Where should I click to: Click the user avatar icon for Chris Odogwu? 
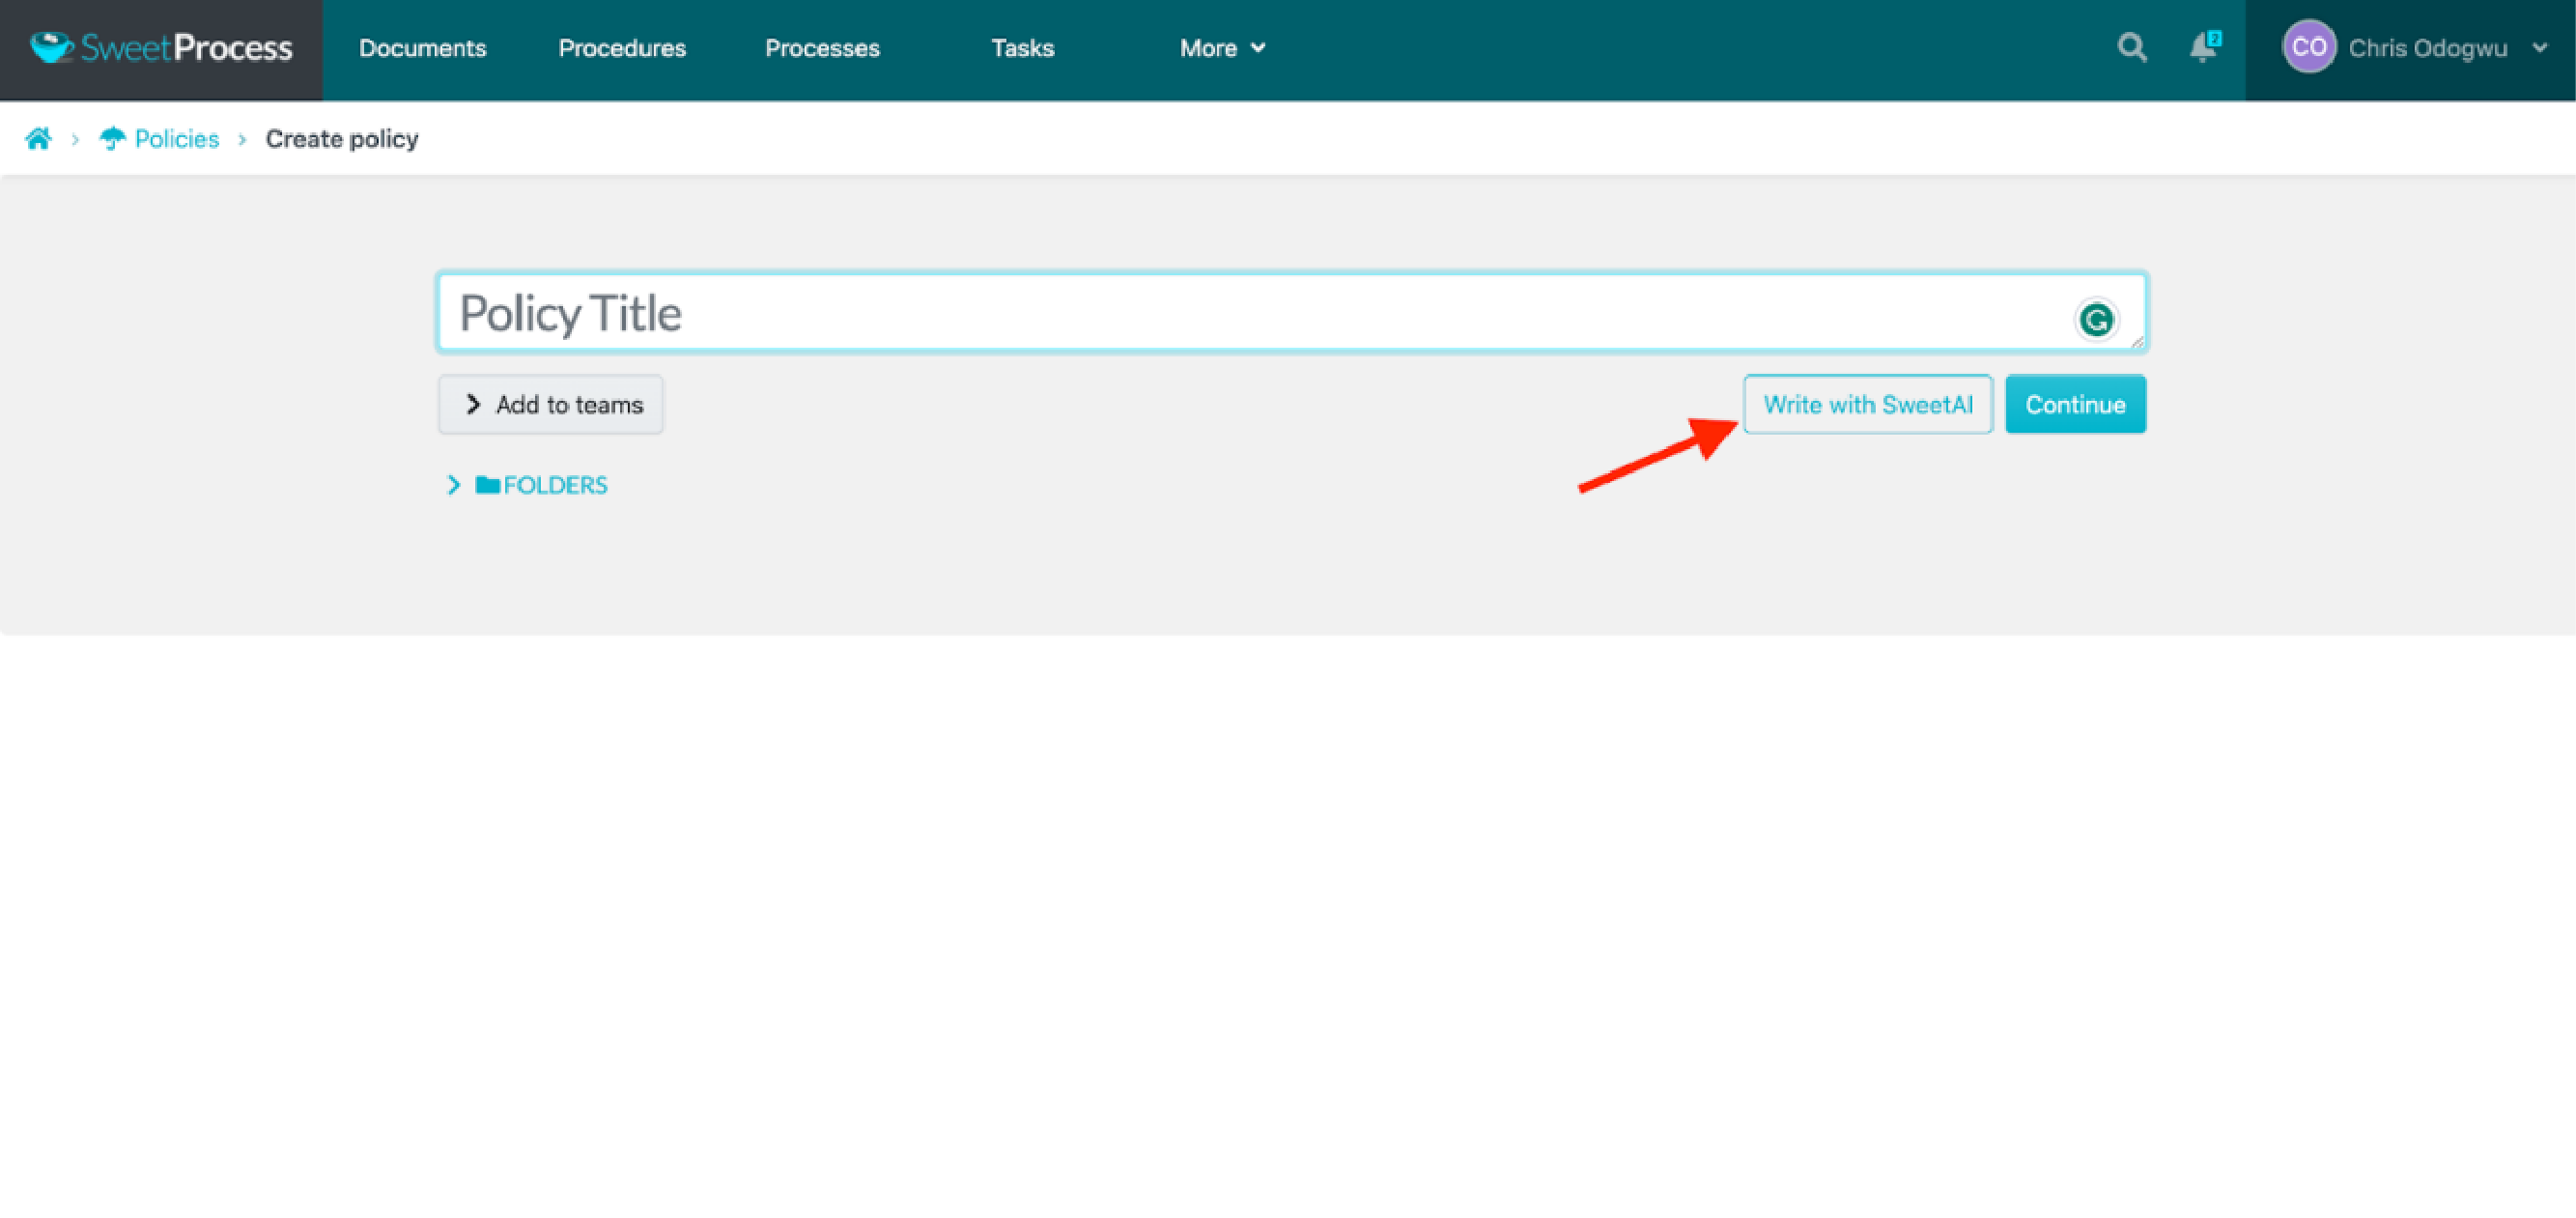pos(2308,47)
